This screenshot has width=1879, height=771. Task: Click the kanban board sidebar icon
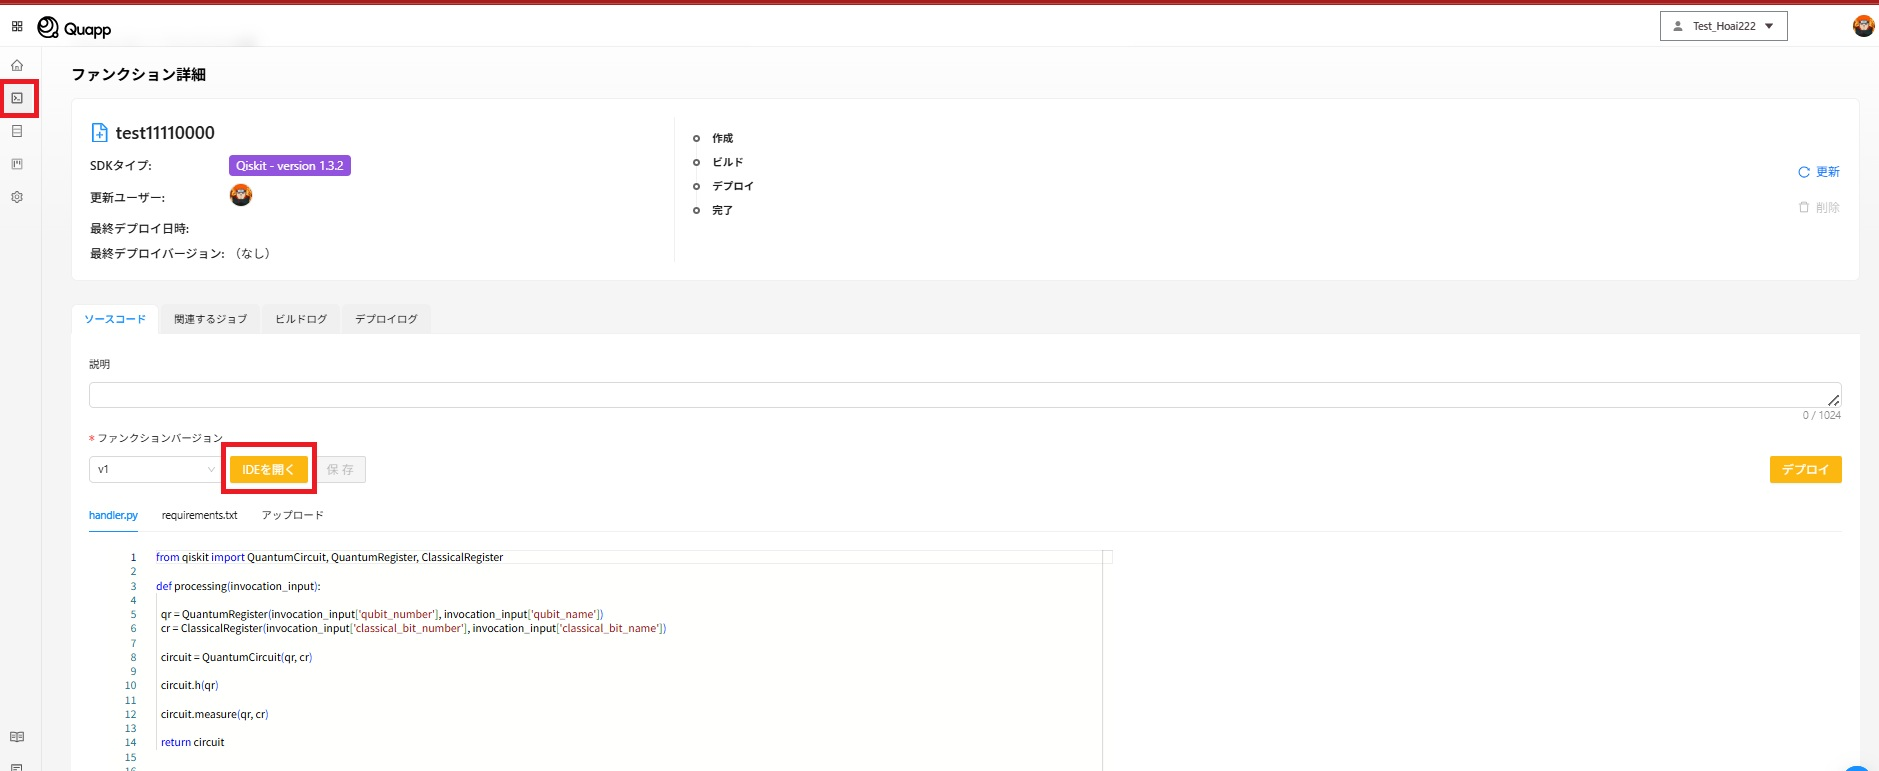click(x=17, y=164)
